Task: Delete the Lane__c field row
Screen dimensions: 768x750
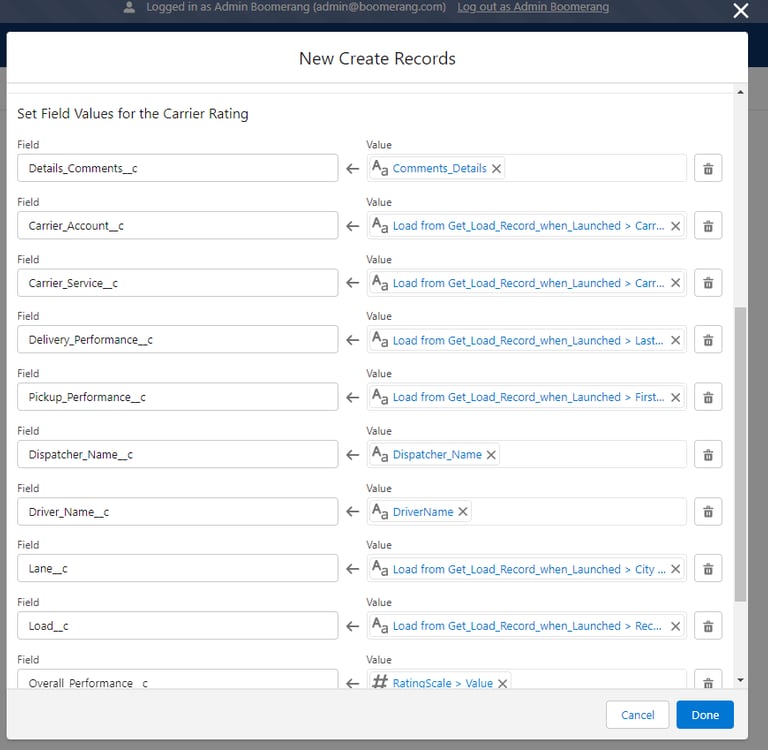Action: click(707, 569)
